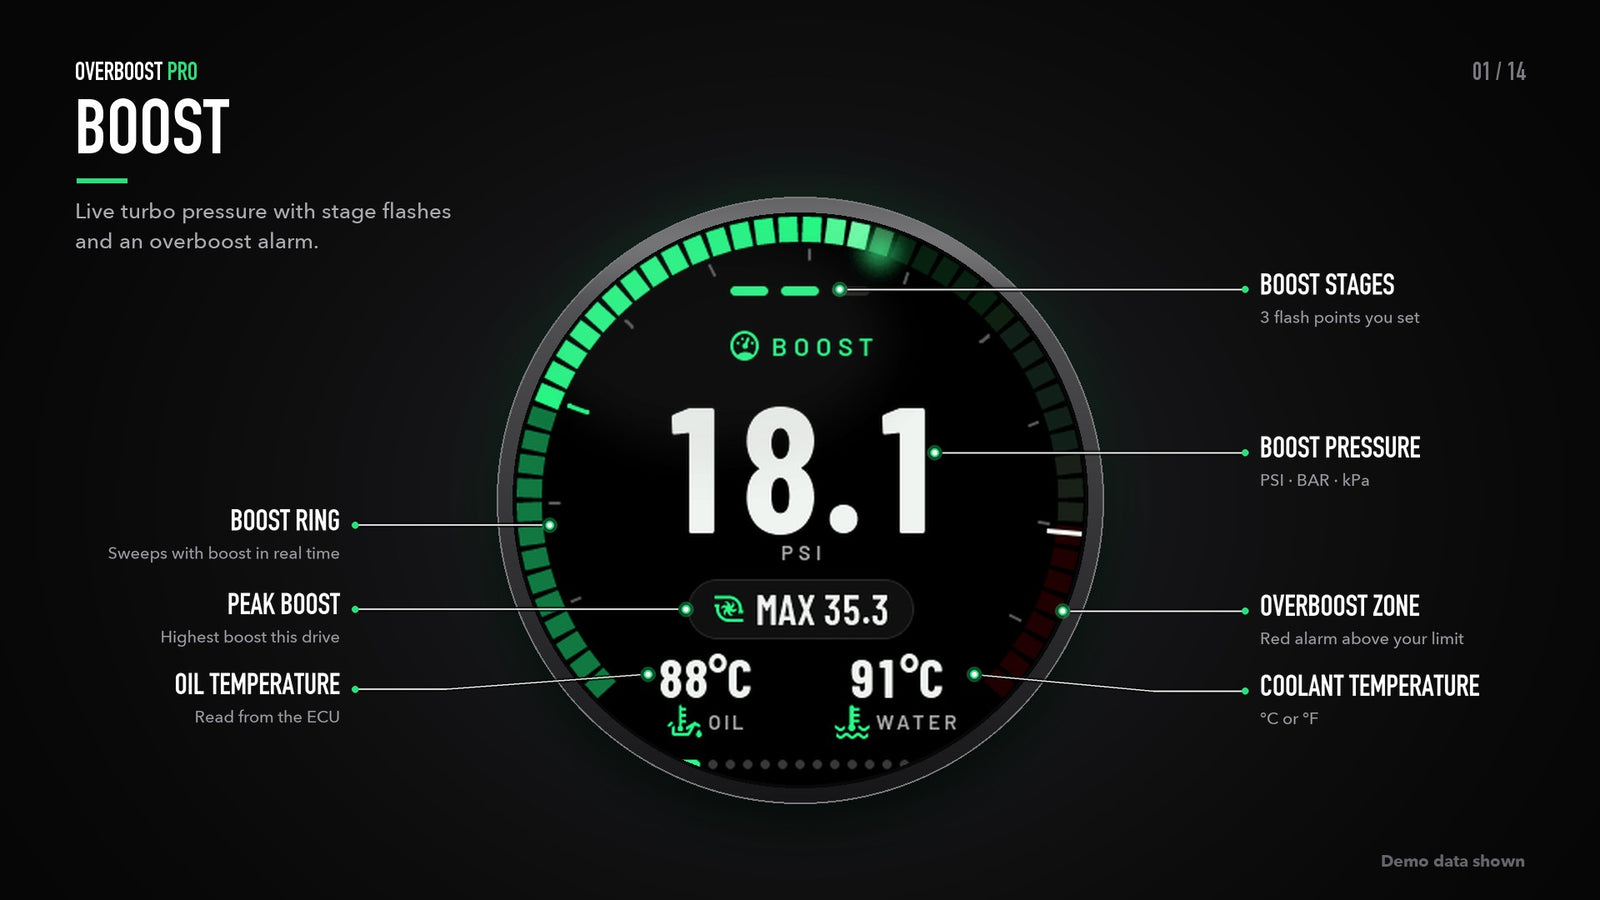Image resolution: width=1600 pixels, height=900 pixels.
Task: Click the PSI unit label
Action: tap(802, 553)
